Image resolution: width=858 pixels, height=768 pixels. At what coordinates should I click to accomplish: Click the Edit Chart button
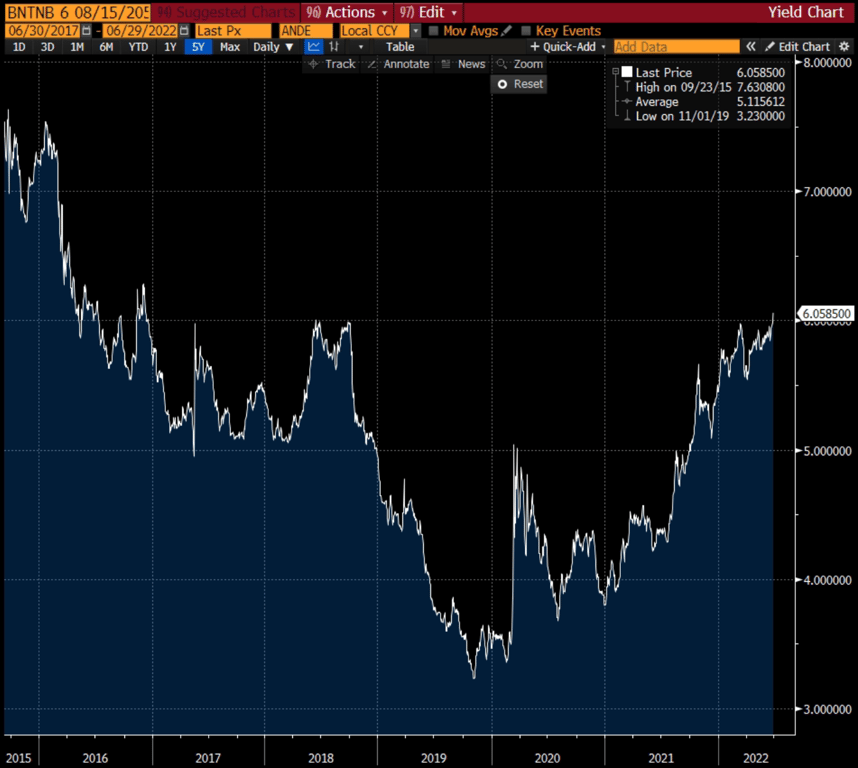click(x=798, y=47)
